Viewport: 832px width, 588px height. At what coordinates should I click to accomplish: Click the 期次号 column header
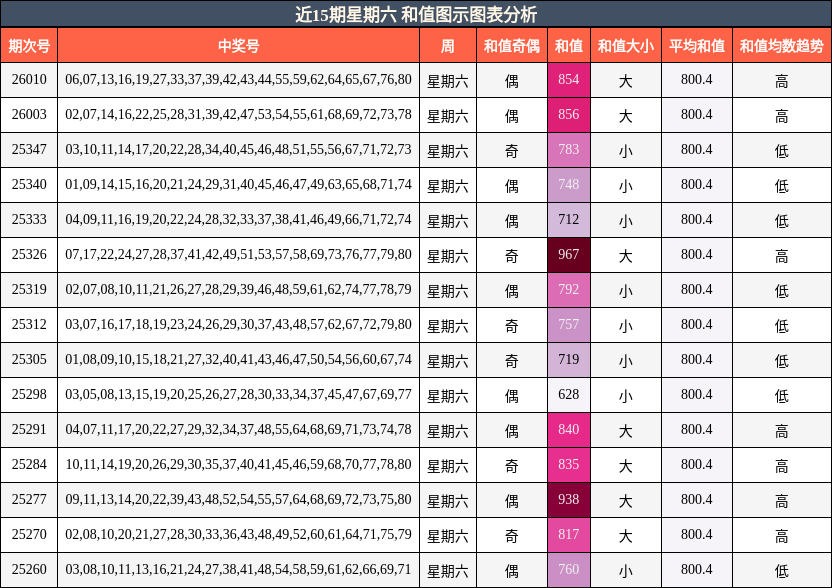29,44
